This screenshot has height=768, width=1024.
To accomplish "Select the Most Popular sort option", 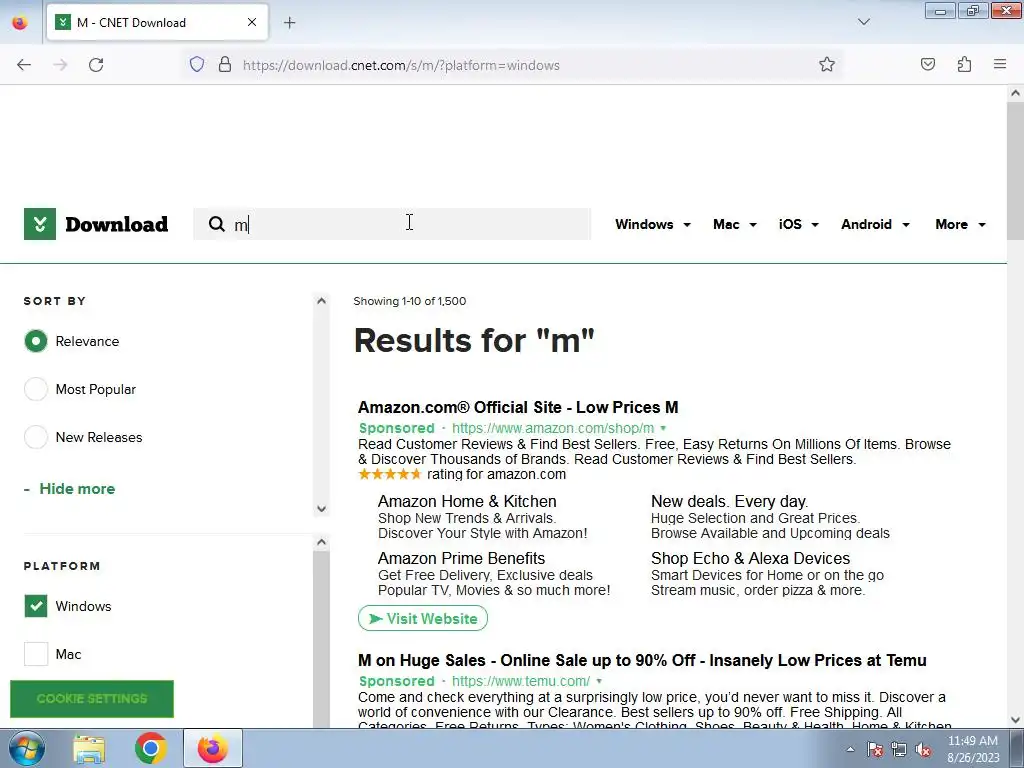I will pos(36,389).
